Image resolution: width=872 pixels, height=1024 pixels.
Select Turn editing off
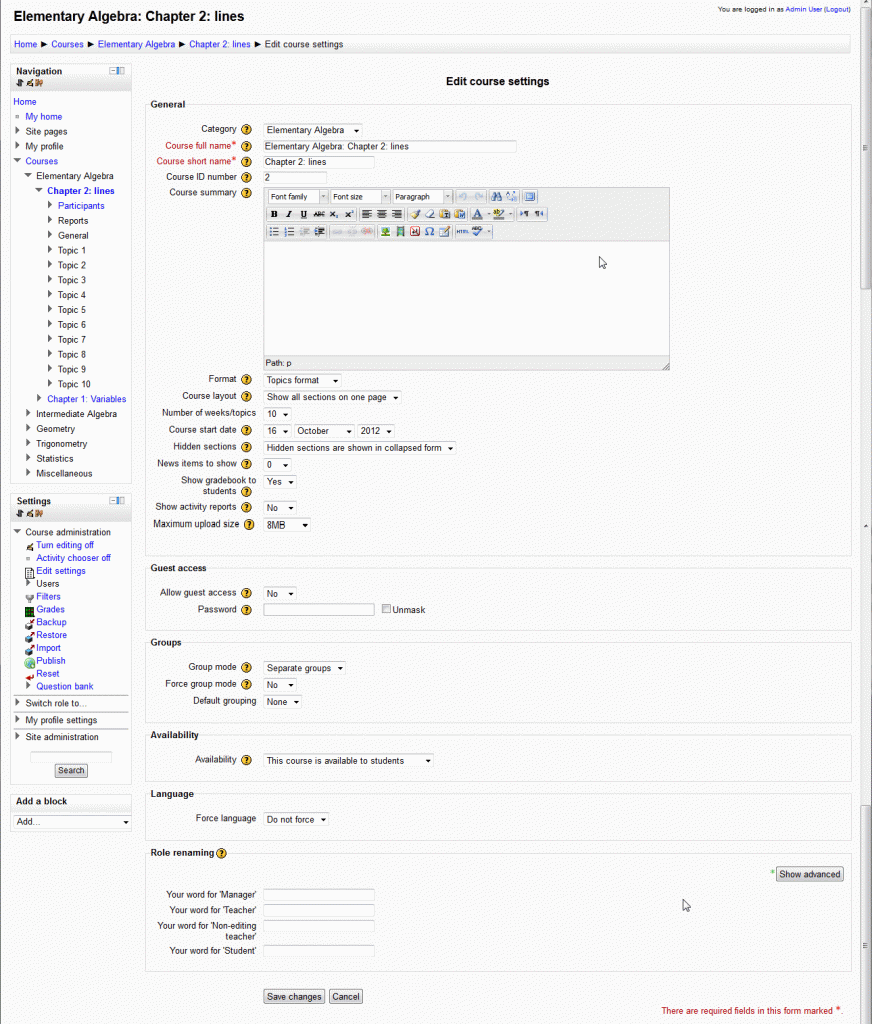click(65, 545)
